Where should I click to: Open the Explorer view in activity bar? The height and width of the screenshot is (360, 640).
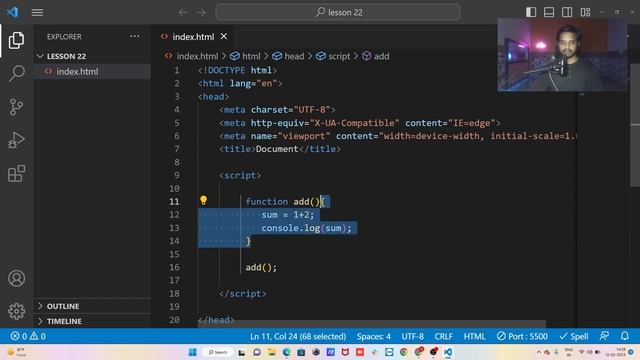point(16,40)
